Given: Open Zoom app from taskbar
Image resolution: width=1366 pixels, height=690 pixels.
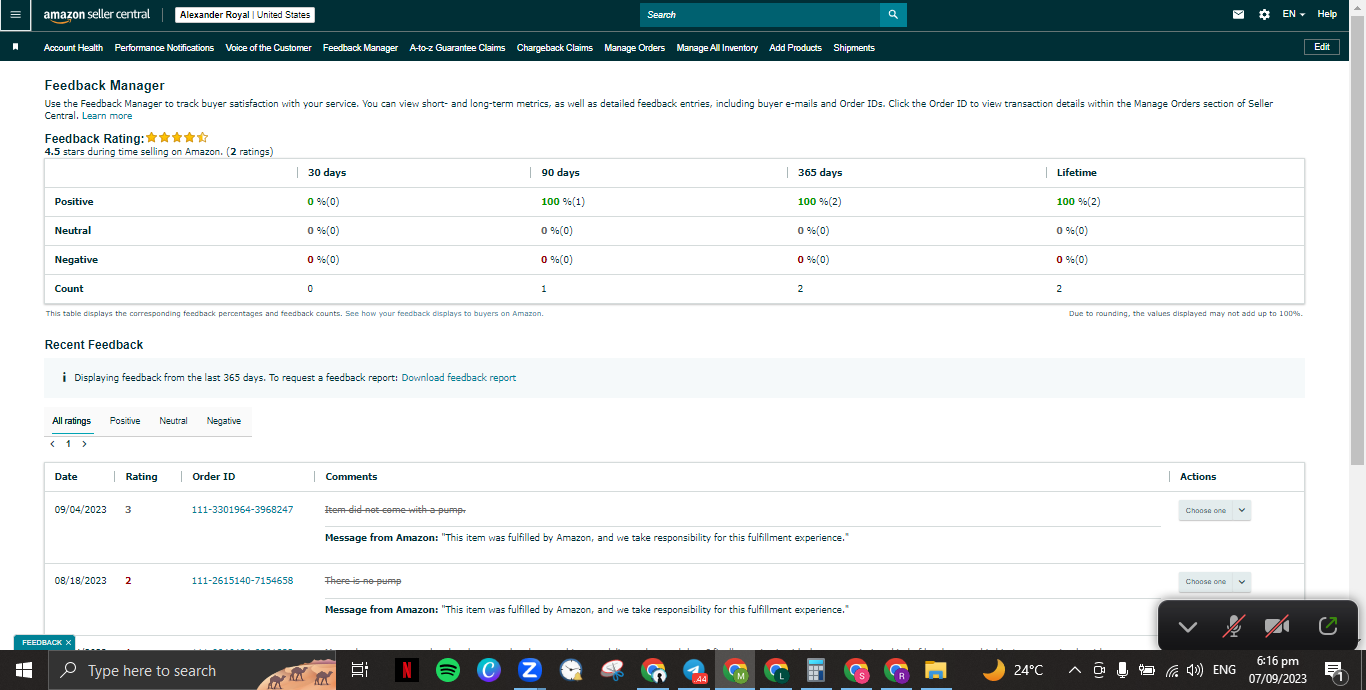Looking at the screenshot, I should pos(530,670).
